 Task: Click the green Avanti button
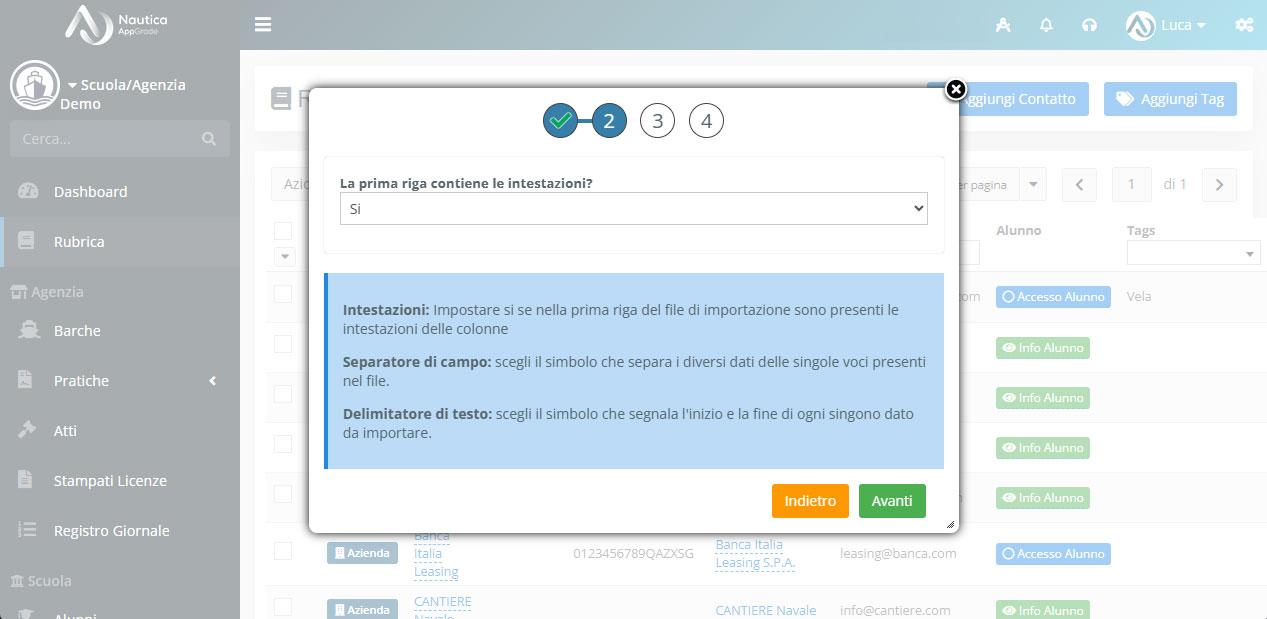[x=892, y=501]
